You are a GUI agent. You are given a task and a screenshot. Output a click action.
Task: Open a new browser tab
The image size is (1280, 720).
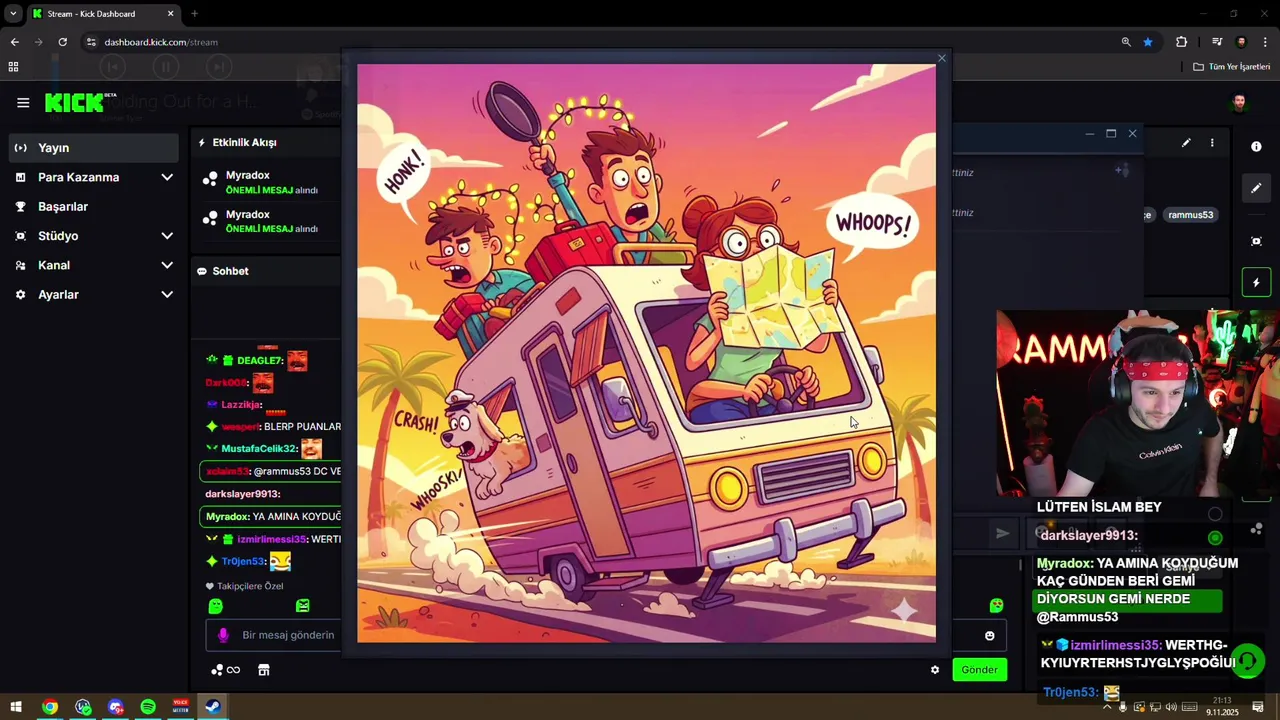[x=194, y=14]
